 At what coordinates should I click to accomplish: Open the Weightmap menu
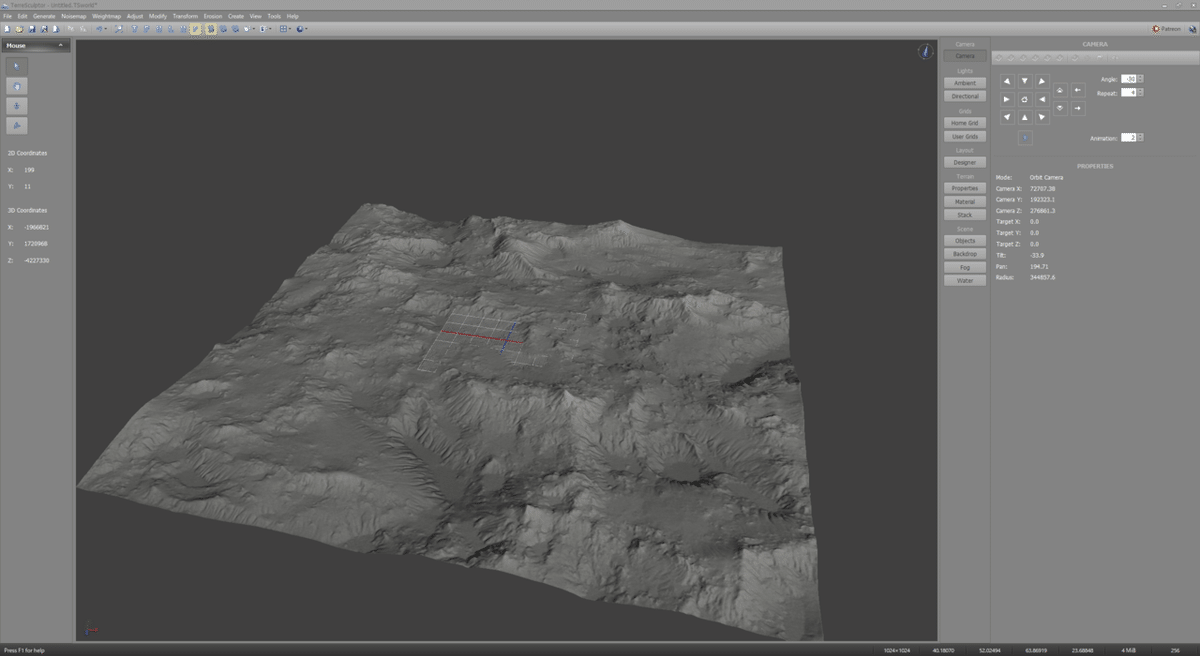(x=105, y=16)
